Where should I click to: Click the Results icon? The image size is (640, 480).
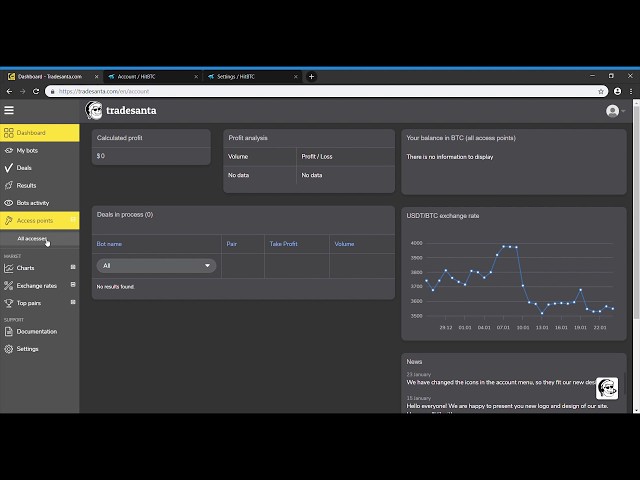coord(9,185)
